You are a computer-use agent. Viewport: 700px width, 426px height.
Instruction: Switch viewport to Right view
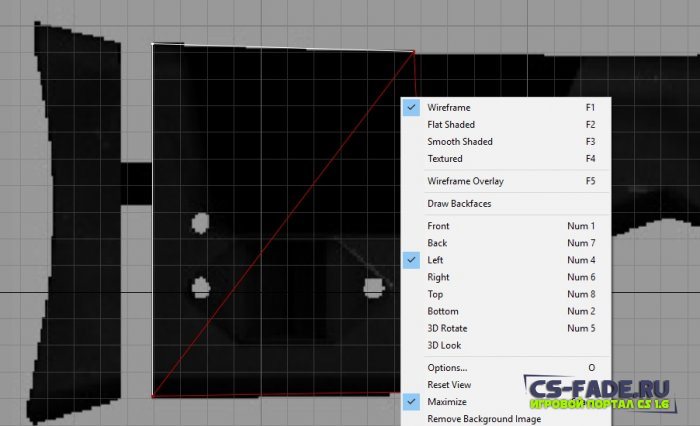(x=506, y=277)
